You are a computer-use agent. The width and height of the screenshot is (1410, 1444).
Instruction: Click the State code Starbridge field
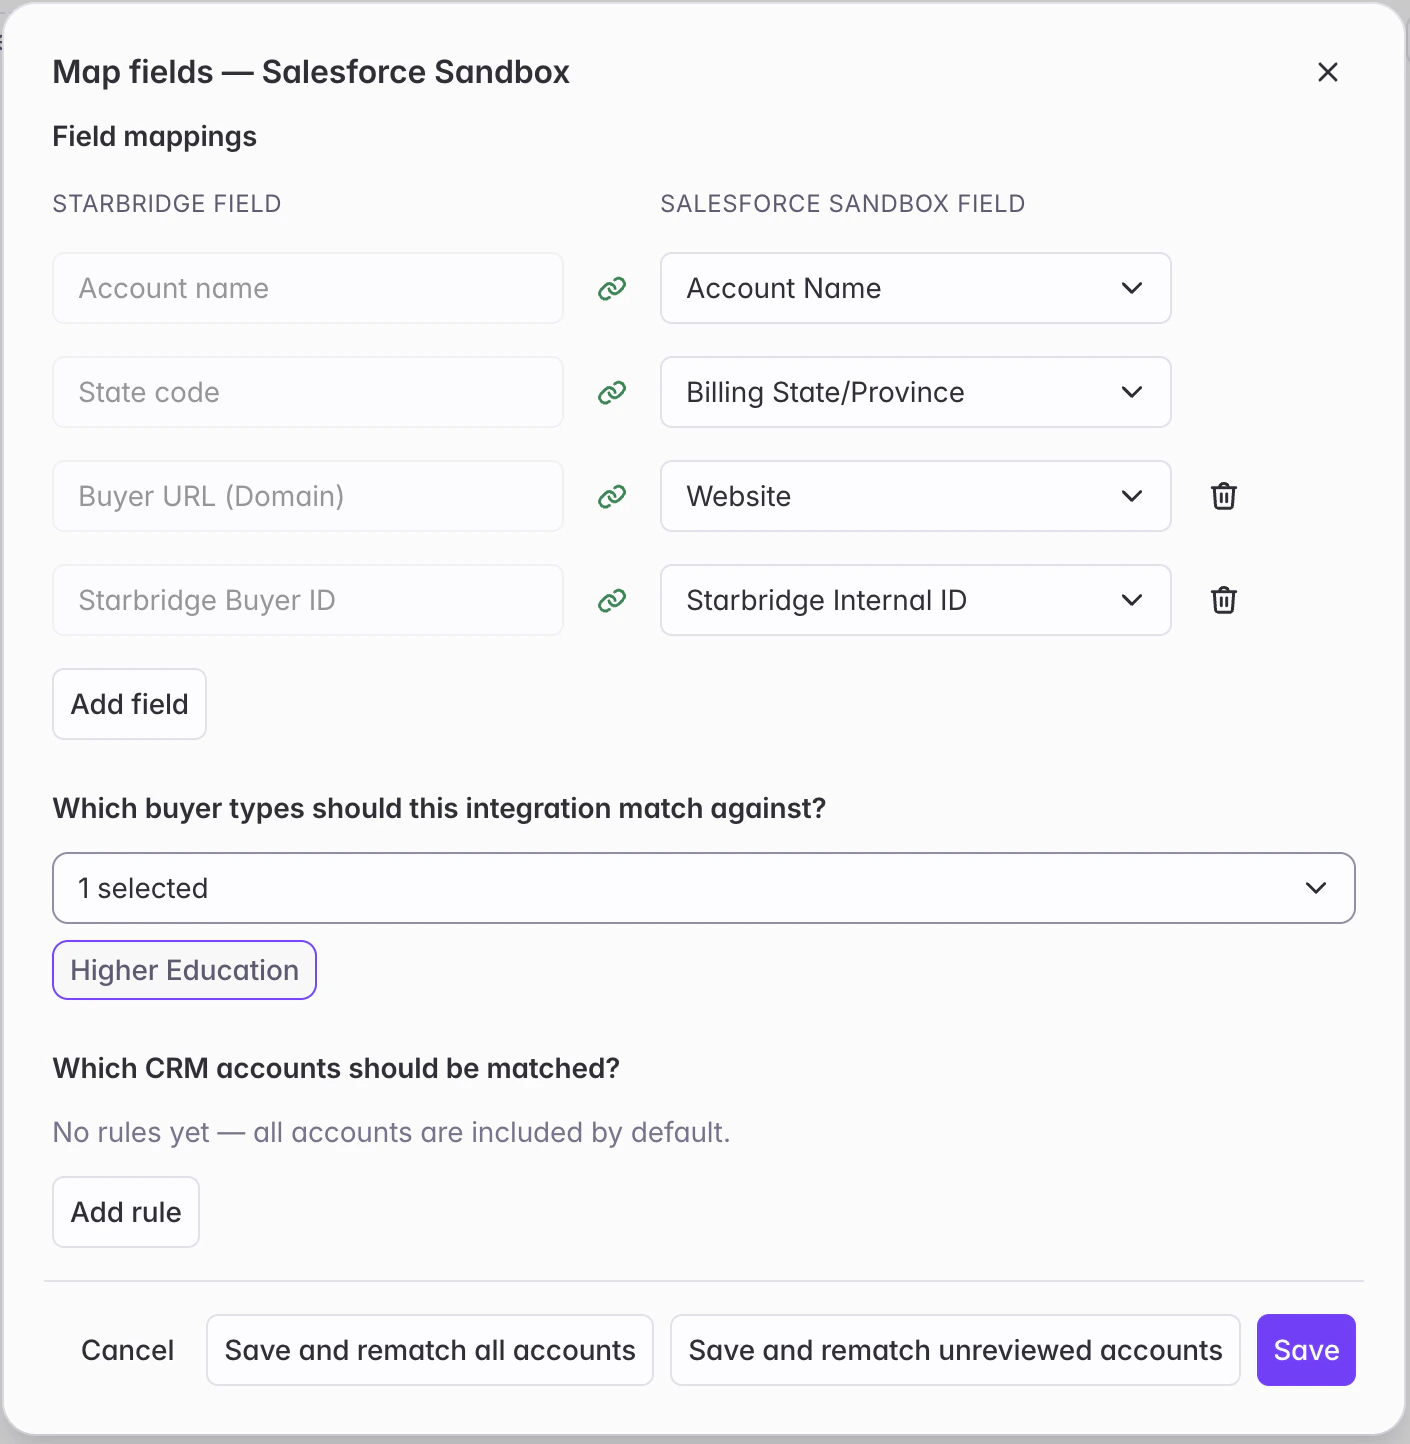click(308, 392)
